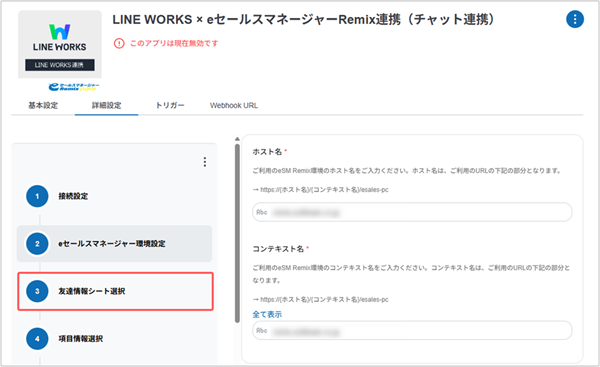Expand description with 全て表示 link
This screenshot has height=367, width=600.
pyautogui.click(x=267, y=315)
